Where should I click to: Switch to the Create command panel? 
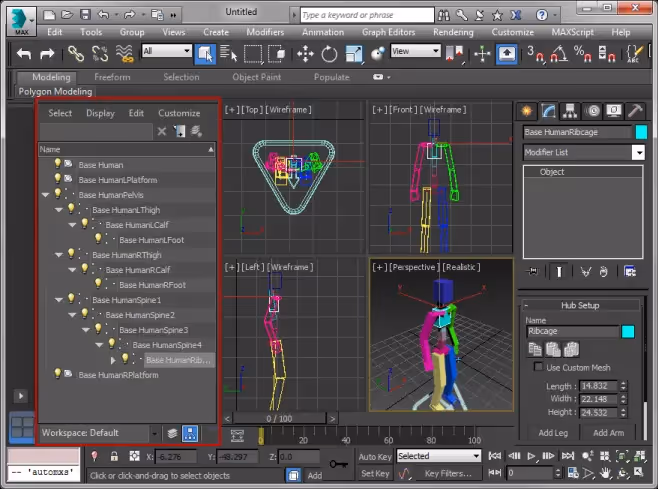coord(527,111)
